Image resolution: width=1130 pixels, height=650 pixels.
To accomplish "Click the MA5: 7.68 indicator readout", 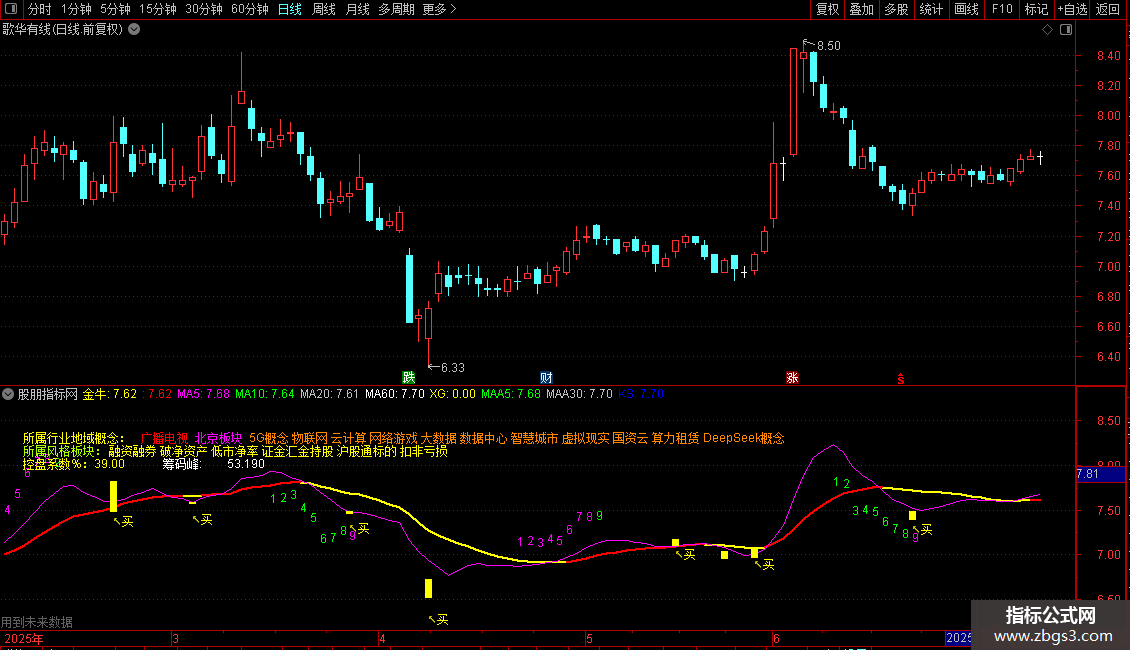I will point(203,394).
